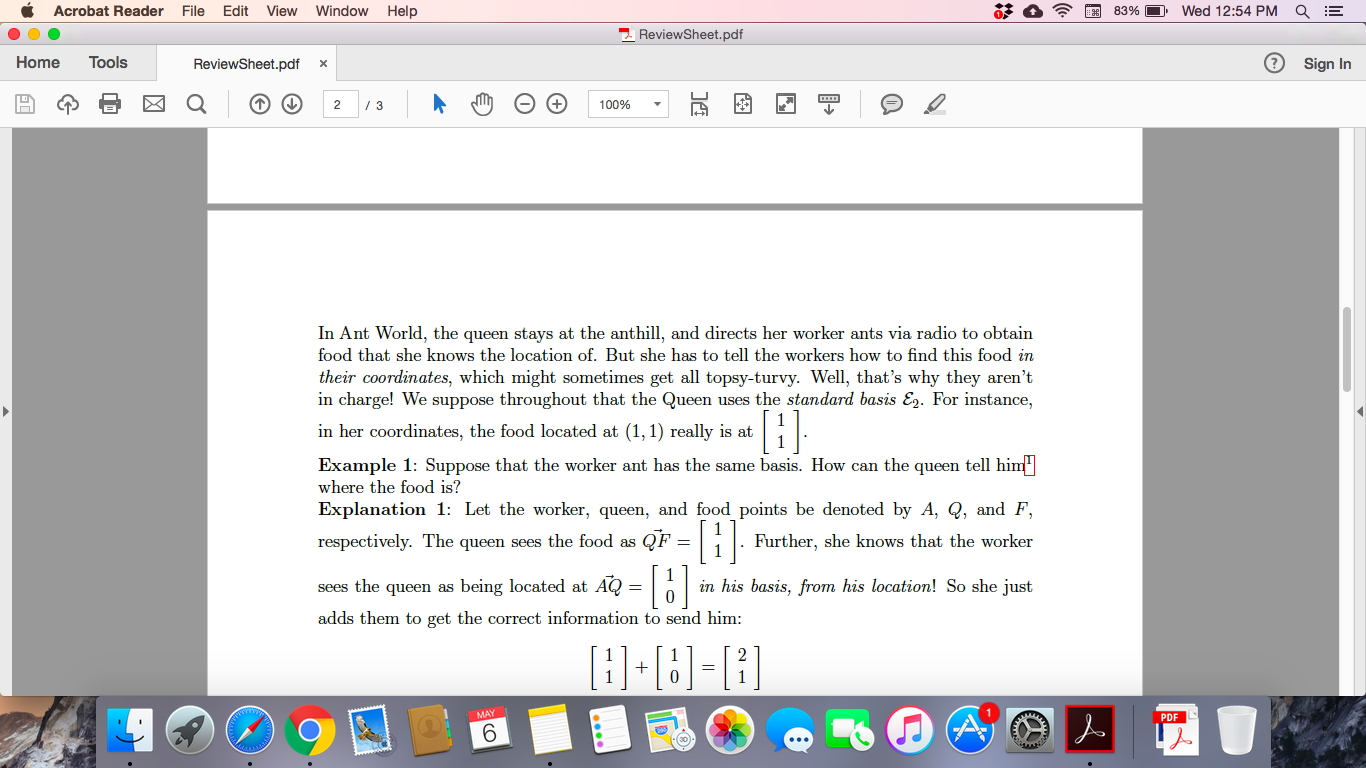Add a sticky note comment
This screenshot has width=1366, height=768.
tap(891, 103)
